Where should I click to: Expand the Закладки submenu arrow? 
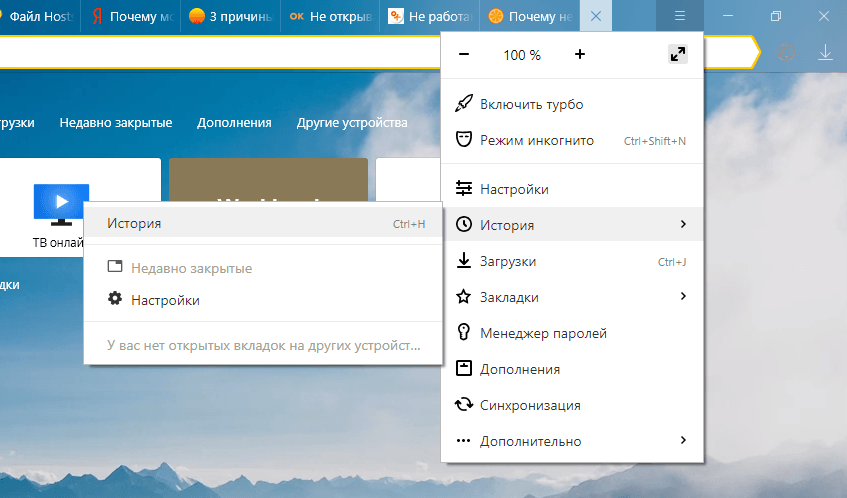coord(683,296)
